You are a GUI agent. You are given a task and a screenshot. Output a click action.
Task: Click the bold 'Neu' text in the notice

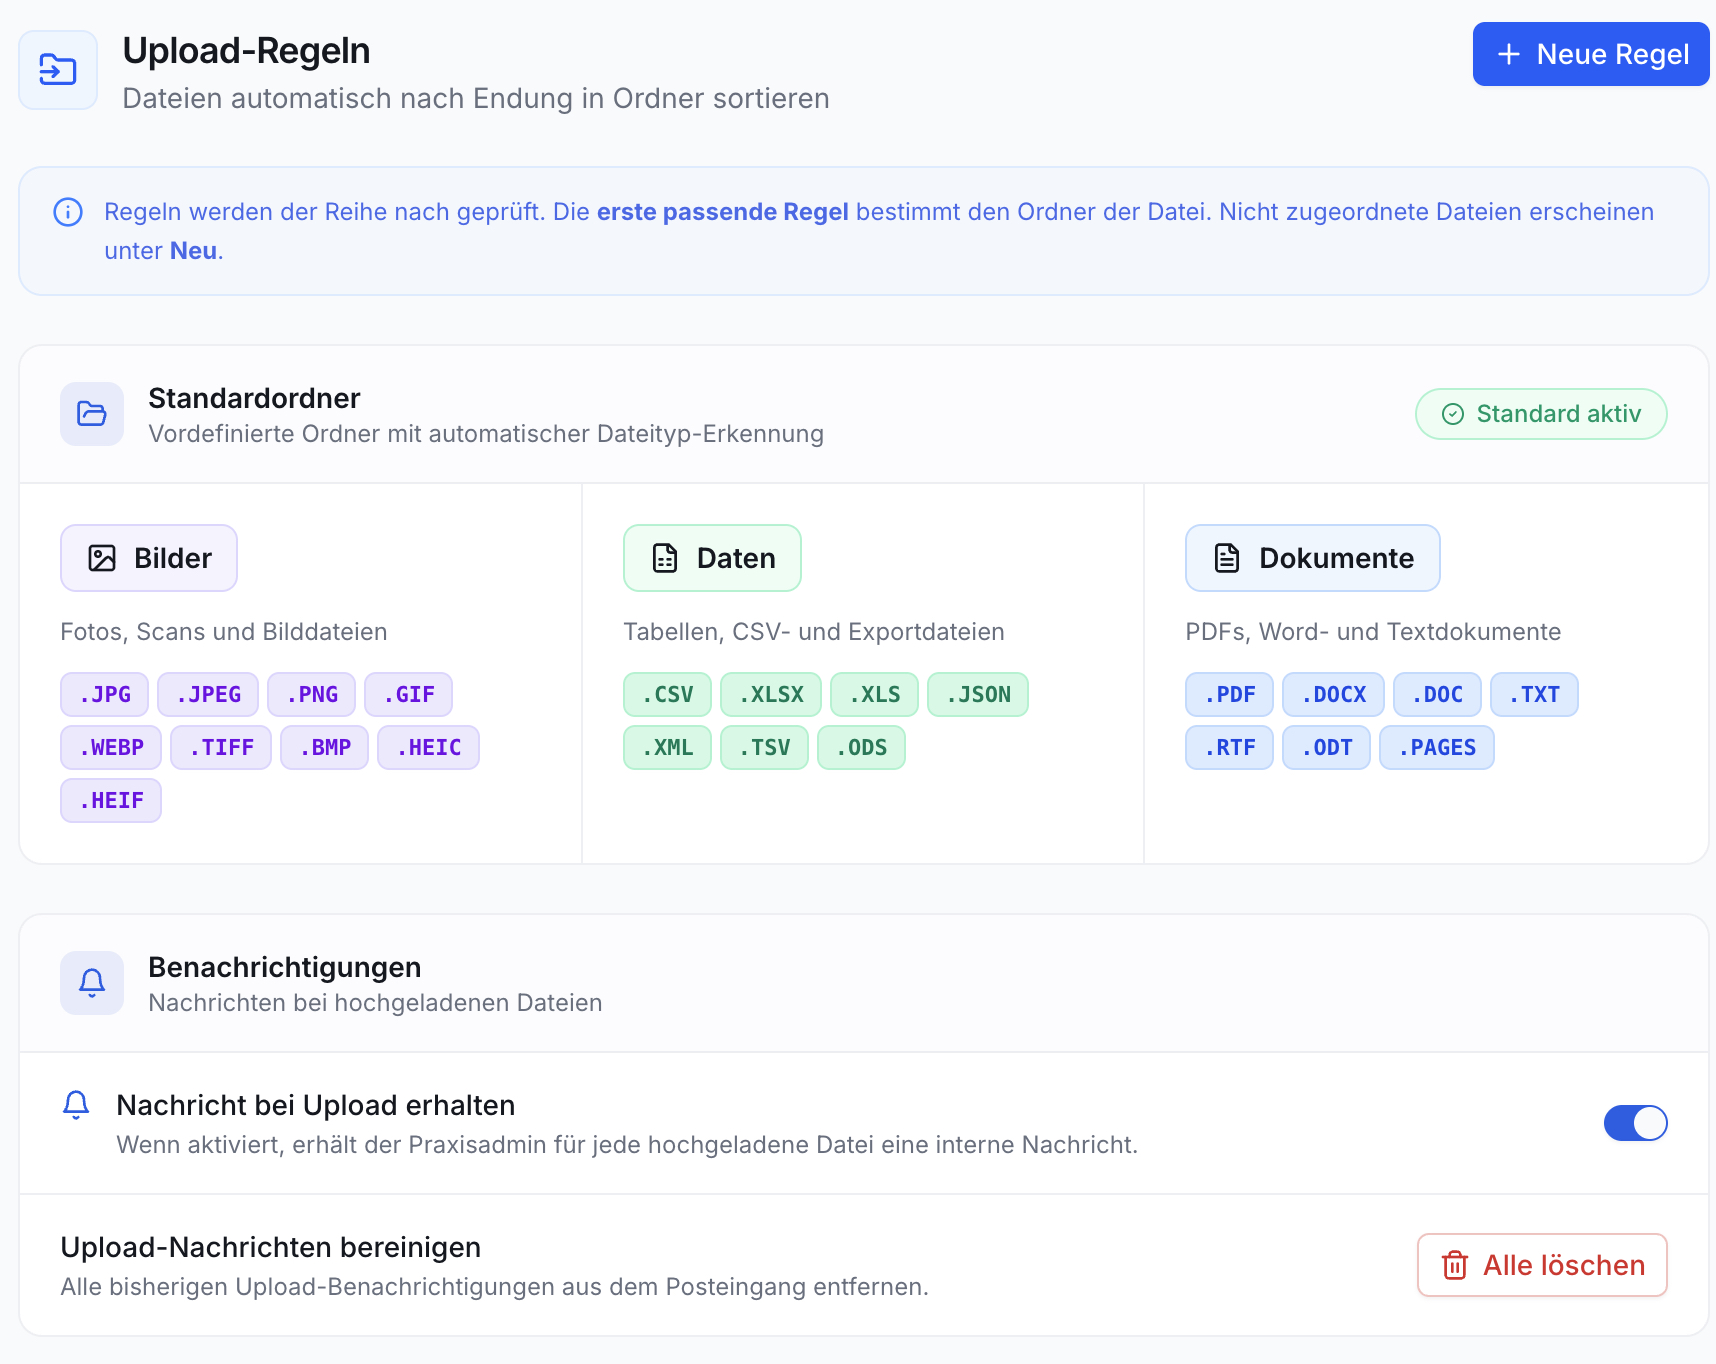[193, 251]
